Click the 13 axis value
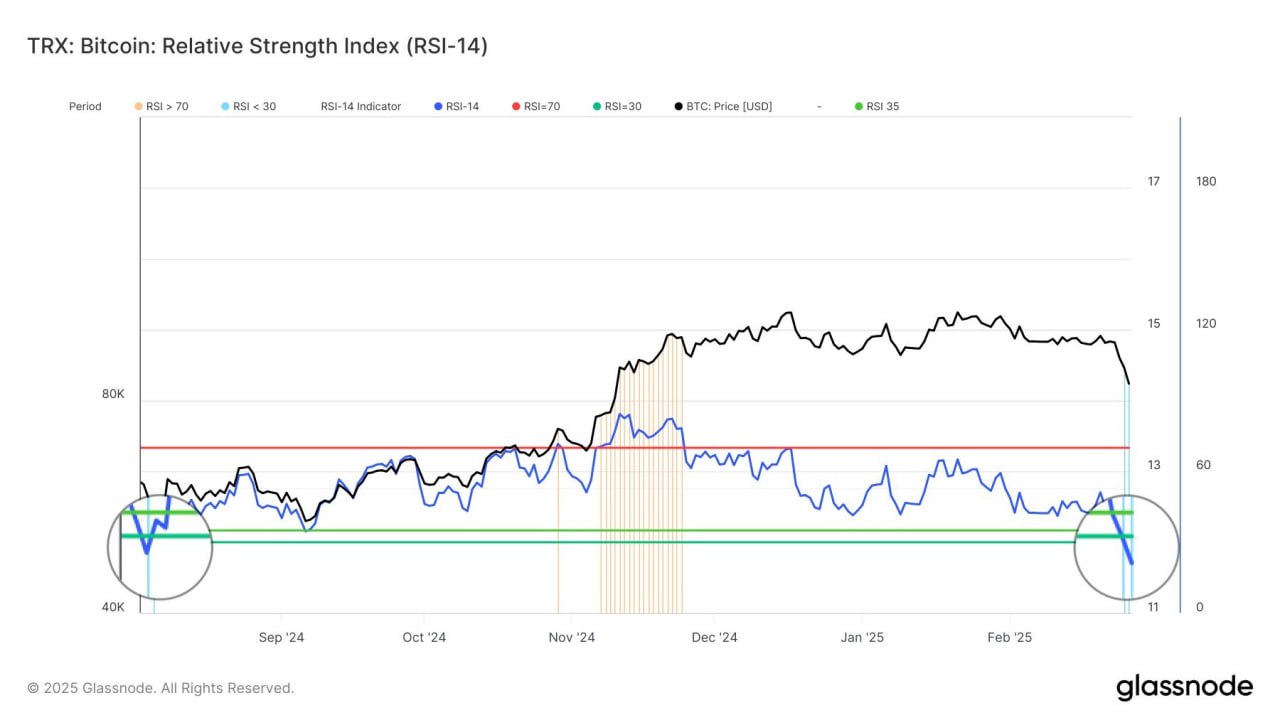 (x=1154, y=465)
